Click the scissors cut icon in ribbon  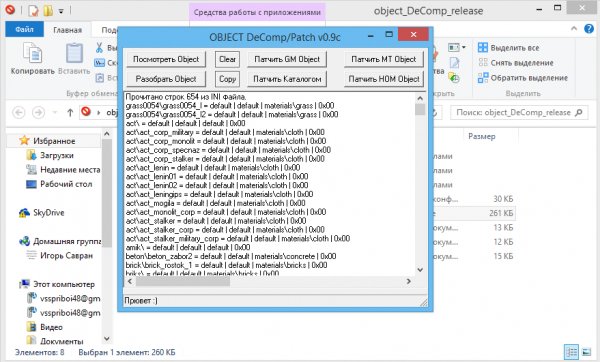tap(99, 48)
